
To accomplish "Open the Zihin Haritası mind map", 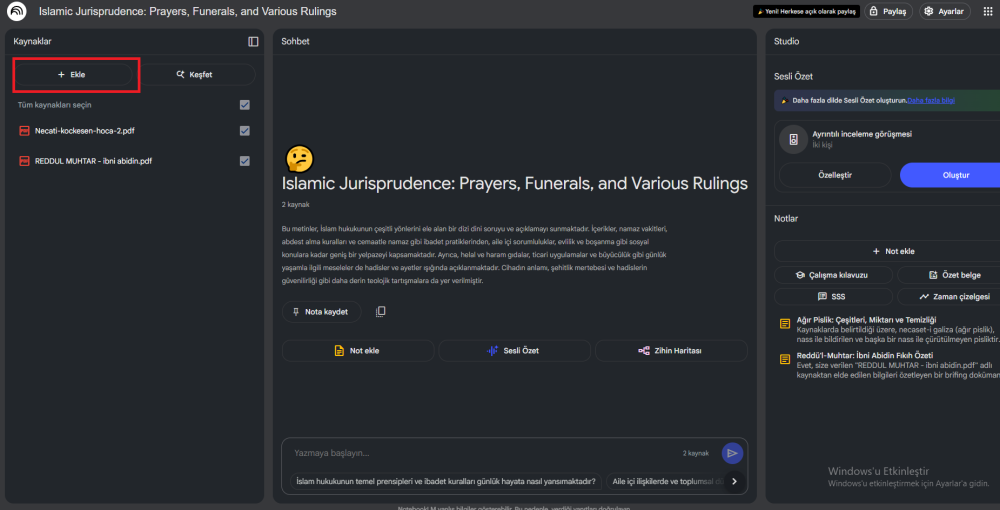I will (671, 351).
